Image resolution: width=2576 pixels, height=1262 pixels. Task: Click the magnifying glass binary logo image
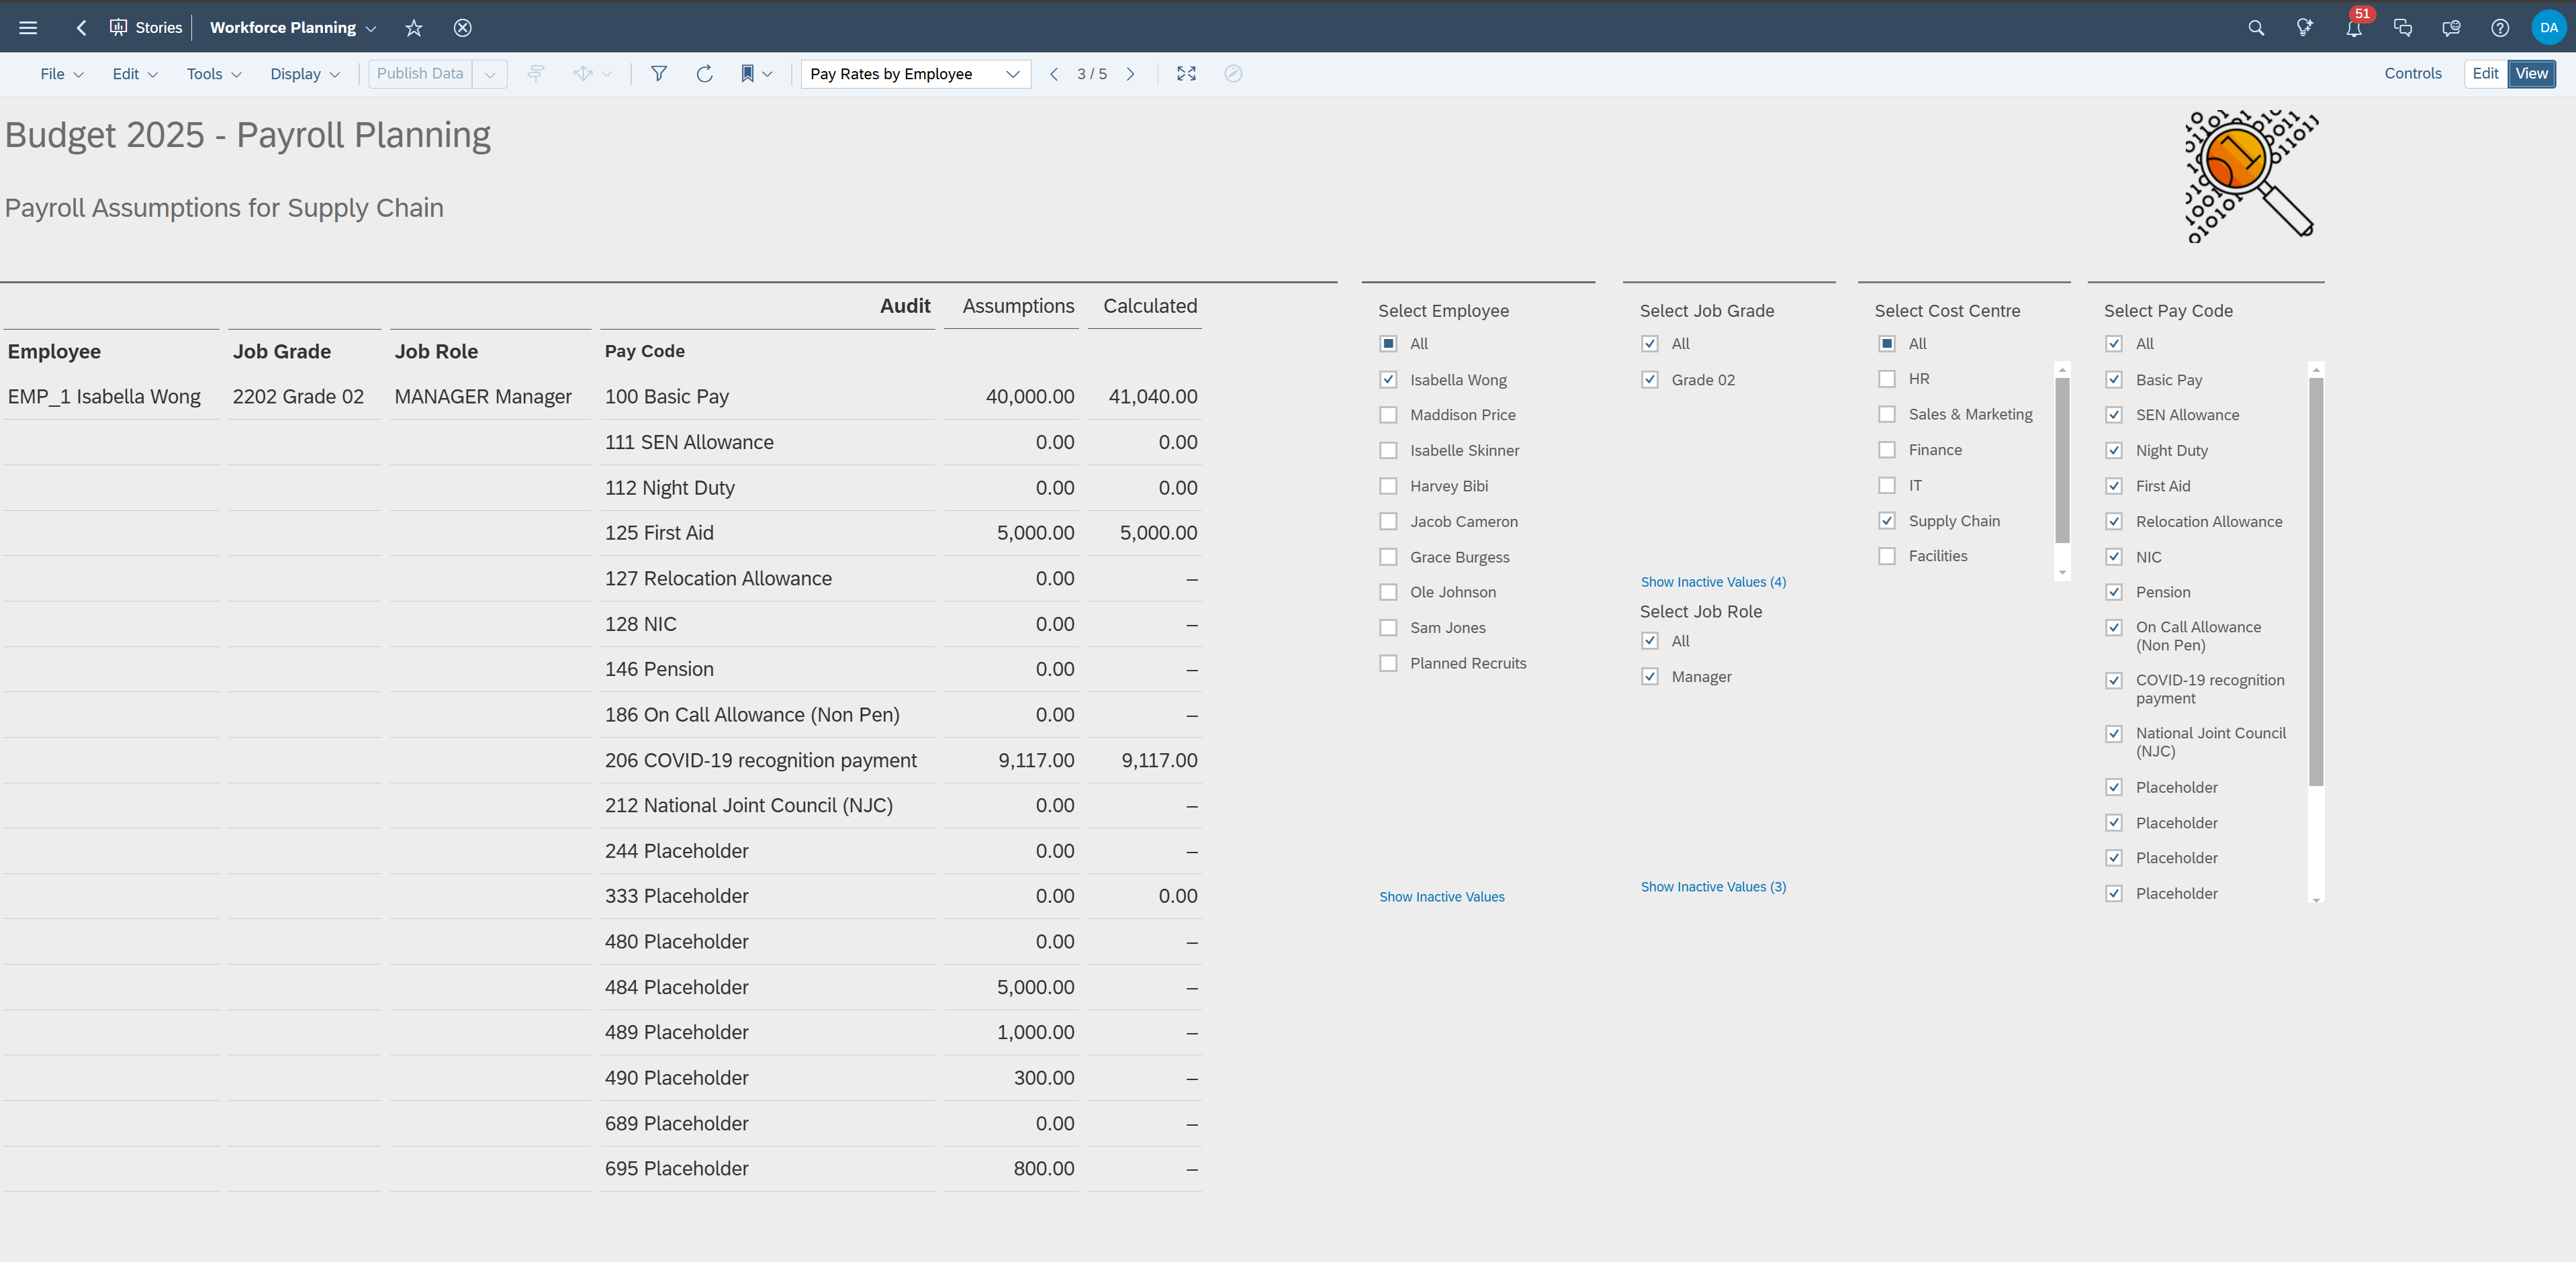pyautogui.click(x=2251, y=176)
